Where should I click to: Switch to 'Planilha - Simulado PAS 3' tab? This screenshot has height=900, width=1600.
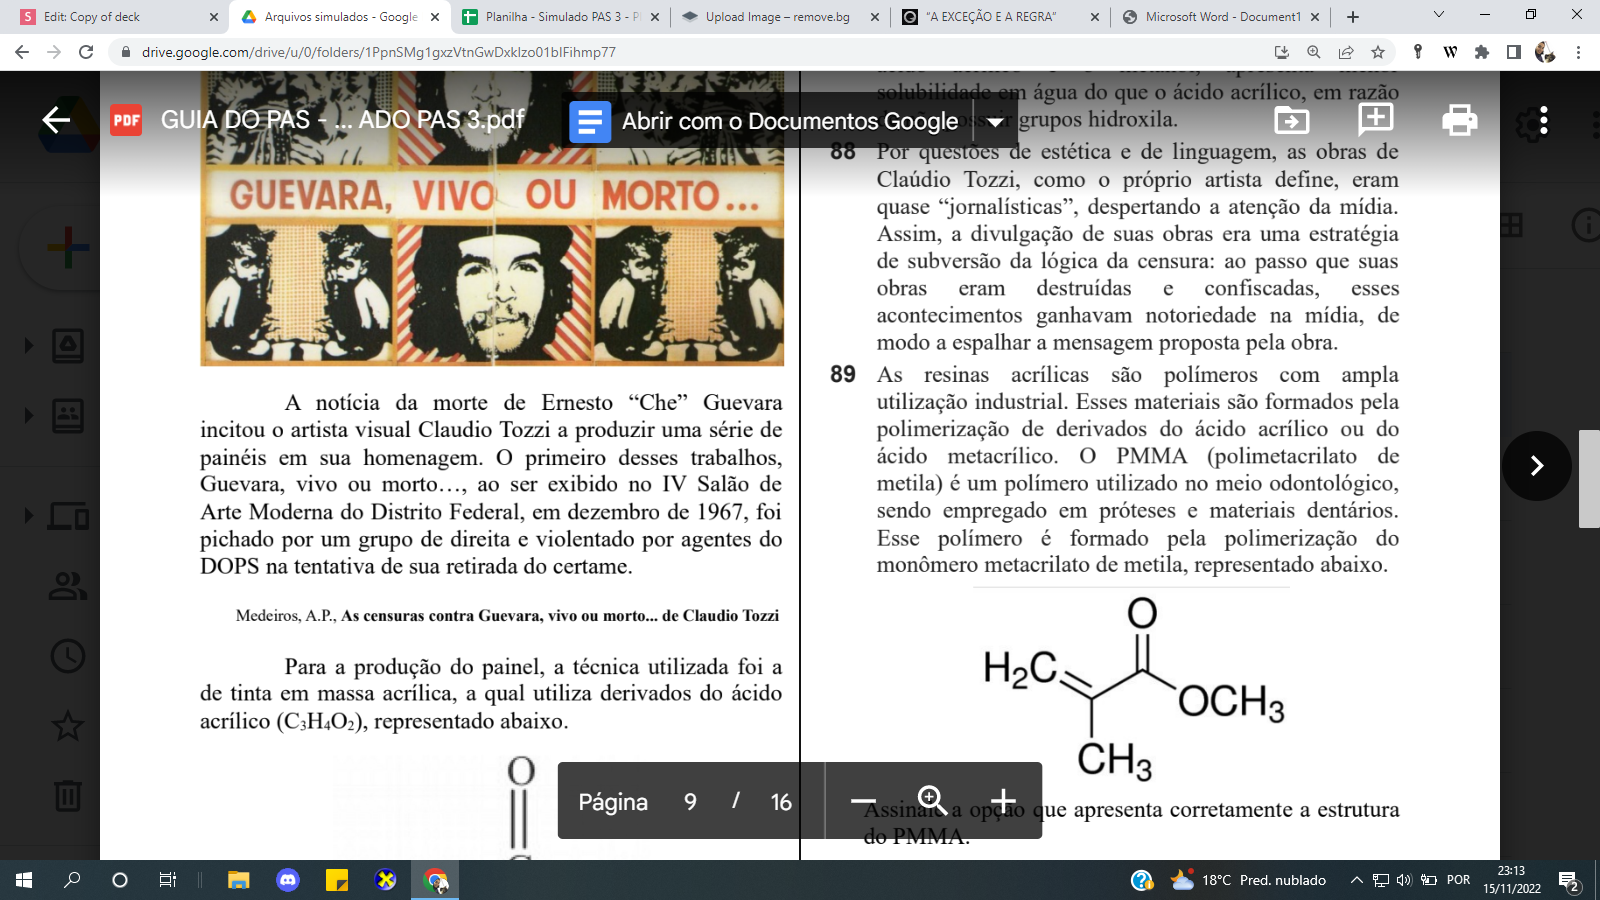pos(560,17)
